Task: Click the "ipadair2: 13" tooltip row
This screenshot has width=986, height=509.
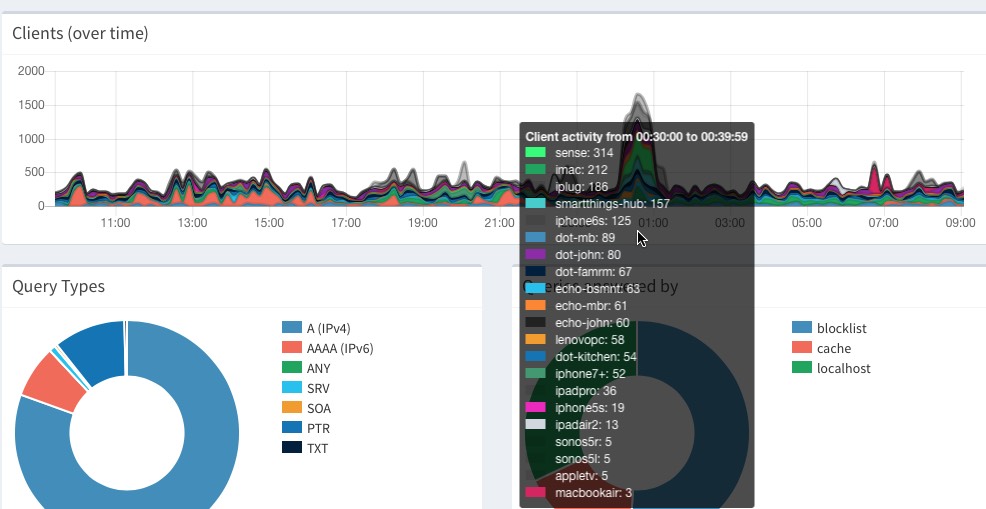Action: (x=572, y=425)
